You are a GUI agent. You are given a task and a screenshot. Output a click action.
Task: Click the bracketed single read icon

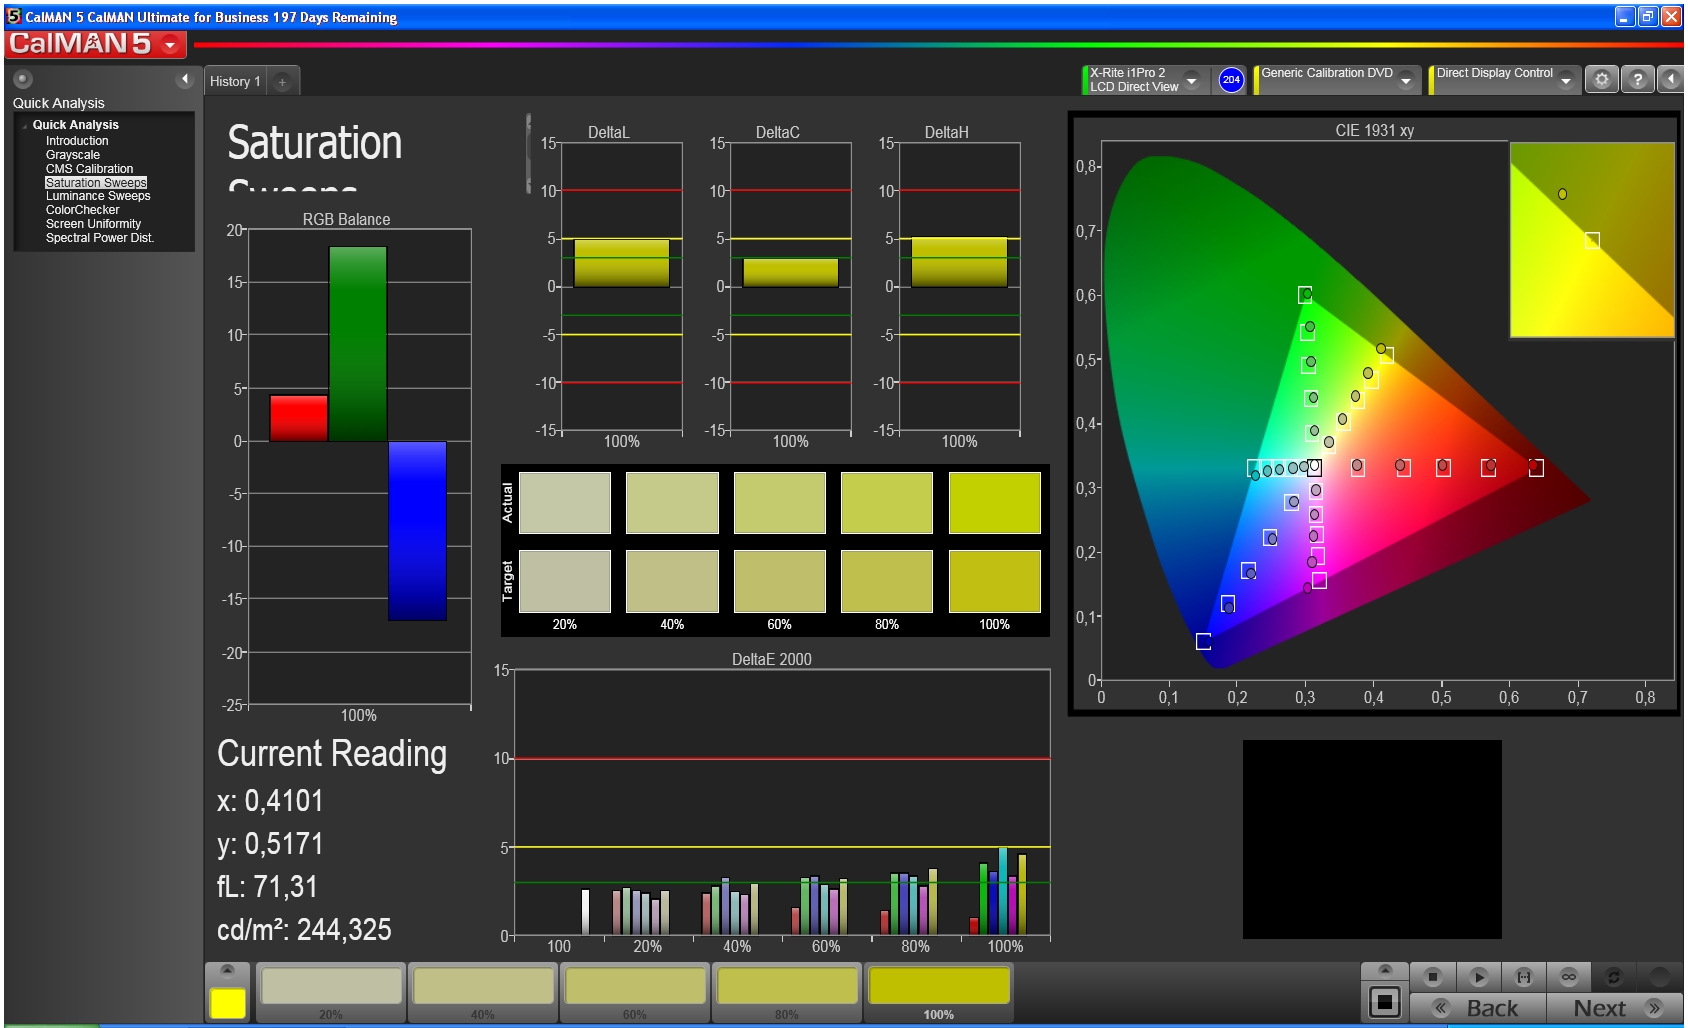pos(1523,977)
